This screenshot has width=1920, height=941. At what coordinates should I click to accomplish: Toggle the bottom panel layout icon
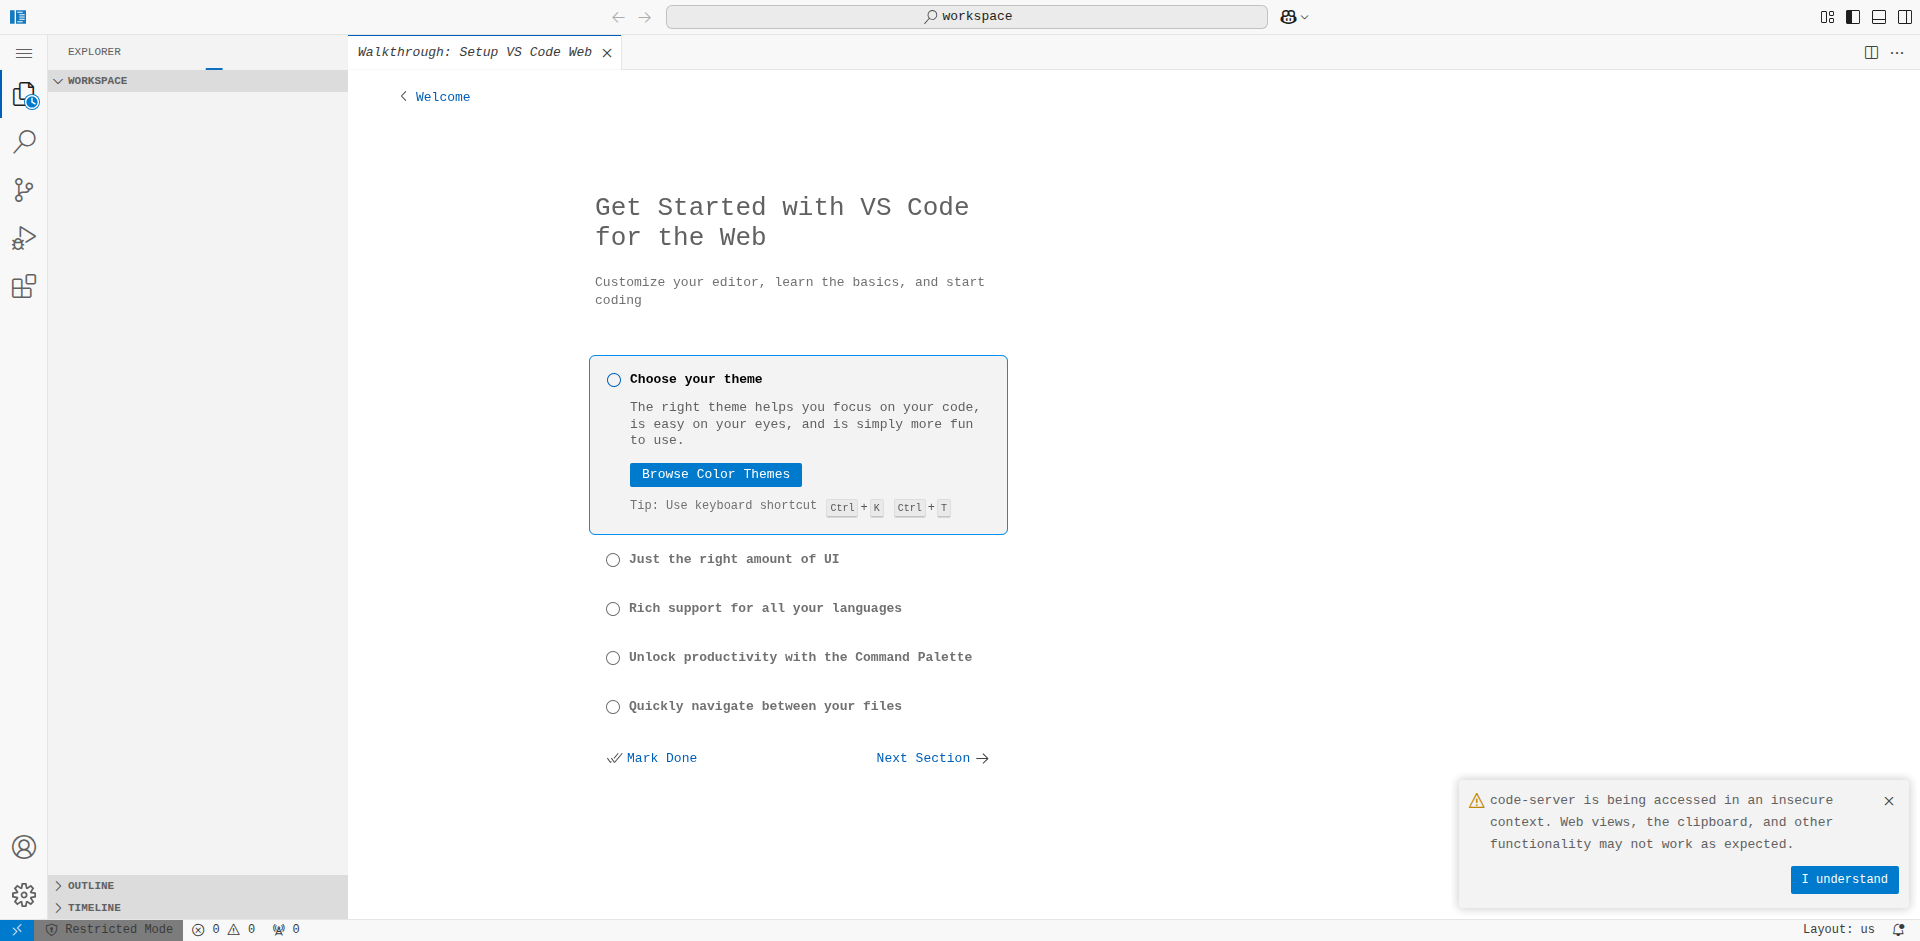pyautogui.click(x=1879, y=17)
